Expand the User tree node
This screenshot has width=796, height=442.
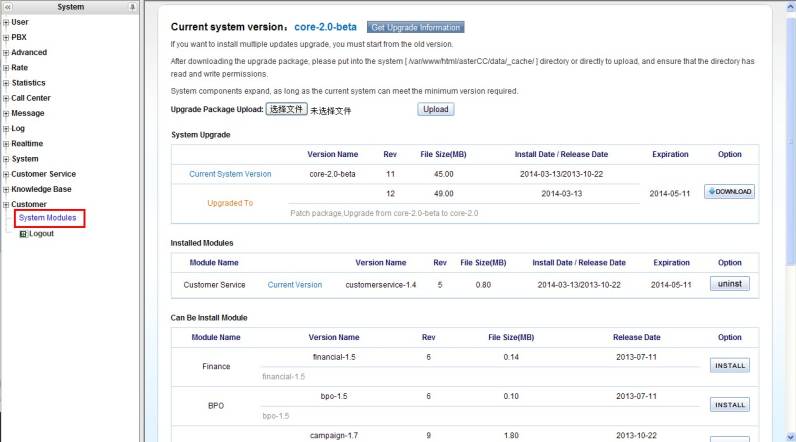coord(6,22)
